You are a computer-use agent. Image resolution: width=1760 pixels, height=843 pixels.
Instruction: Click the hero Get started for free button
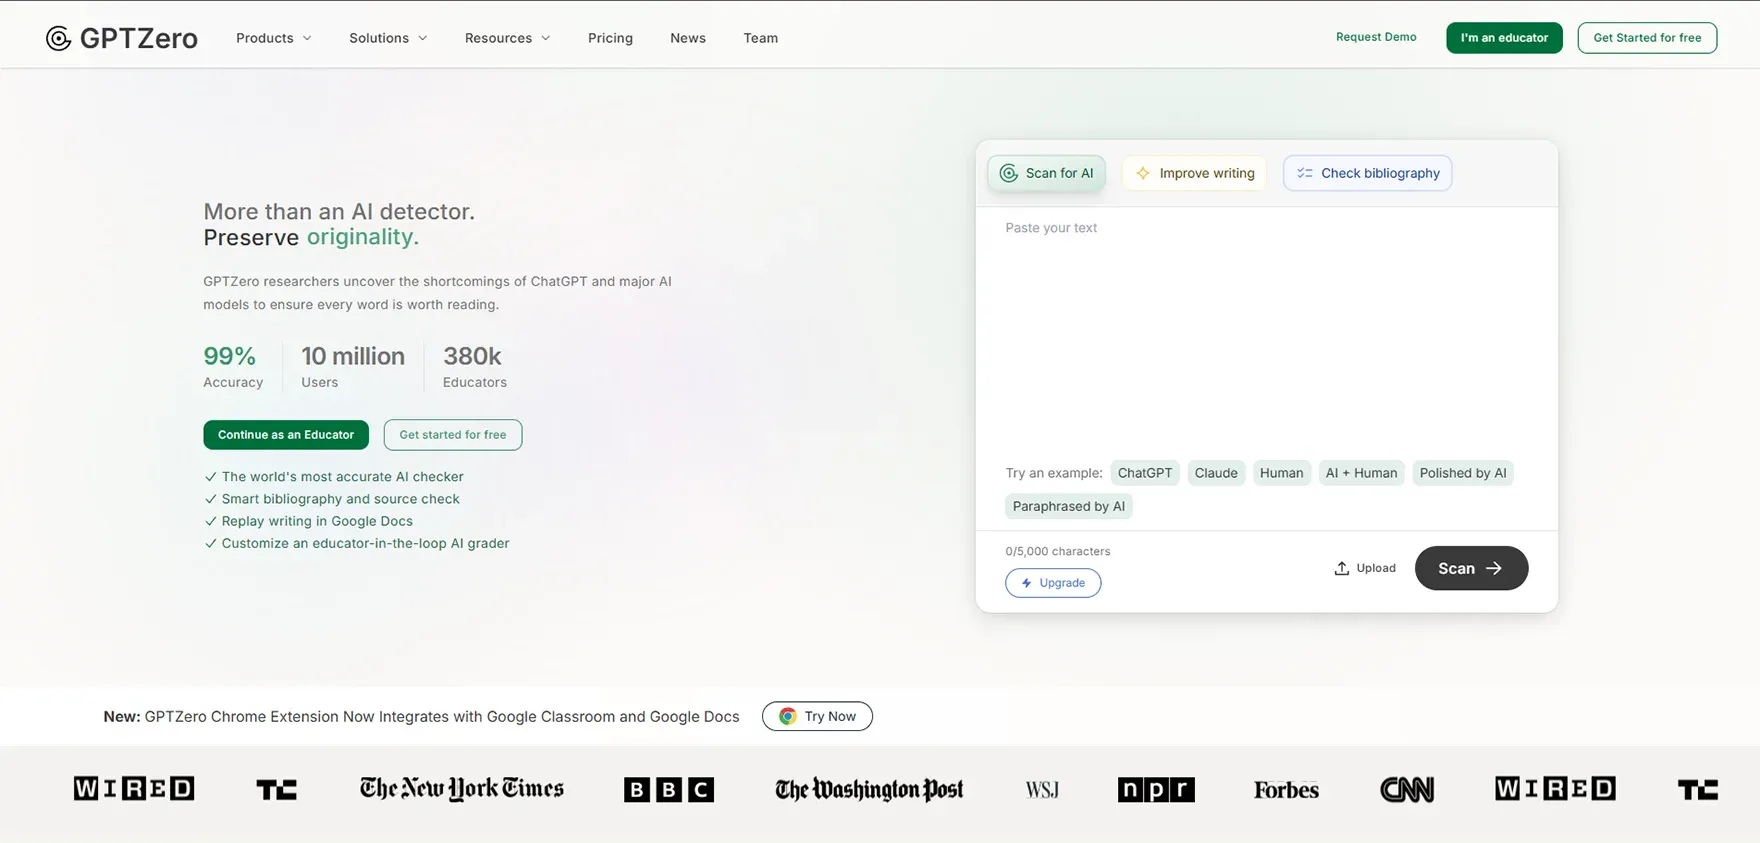(453, 435)
